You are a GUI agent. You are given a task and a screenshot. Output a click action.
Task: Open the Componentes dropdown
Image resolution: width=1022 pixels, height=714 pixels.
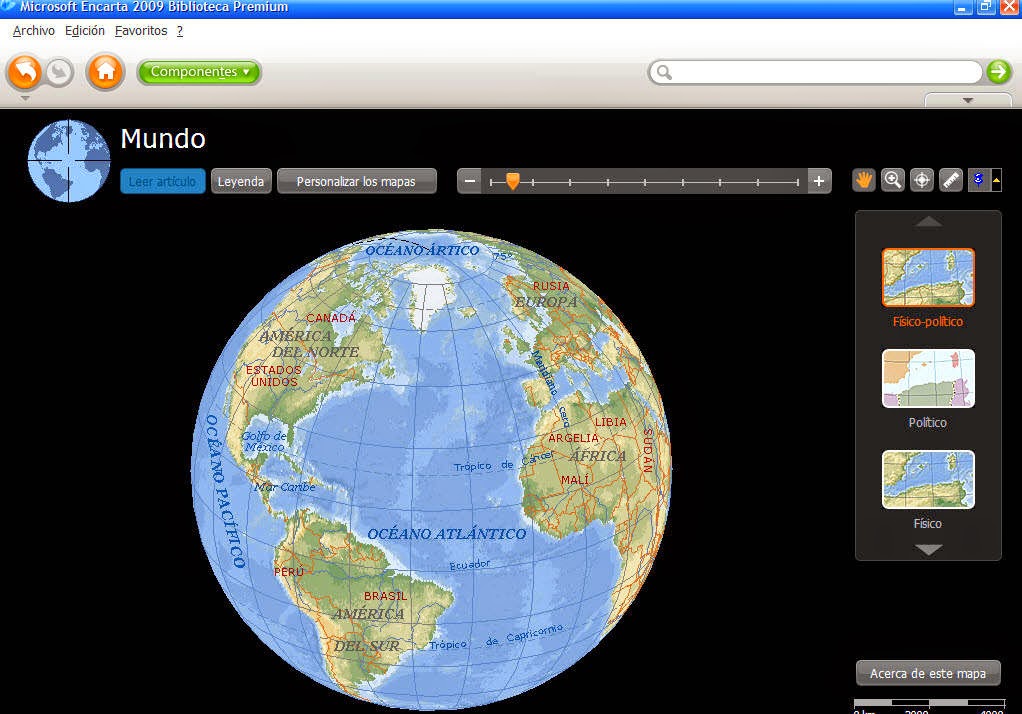pyautogui.click(x=199, y=72)
